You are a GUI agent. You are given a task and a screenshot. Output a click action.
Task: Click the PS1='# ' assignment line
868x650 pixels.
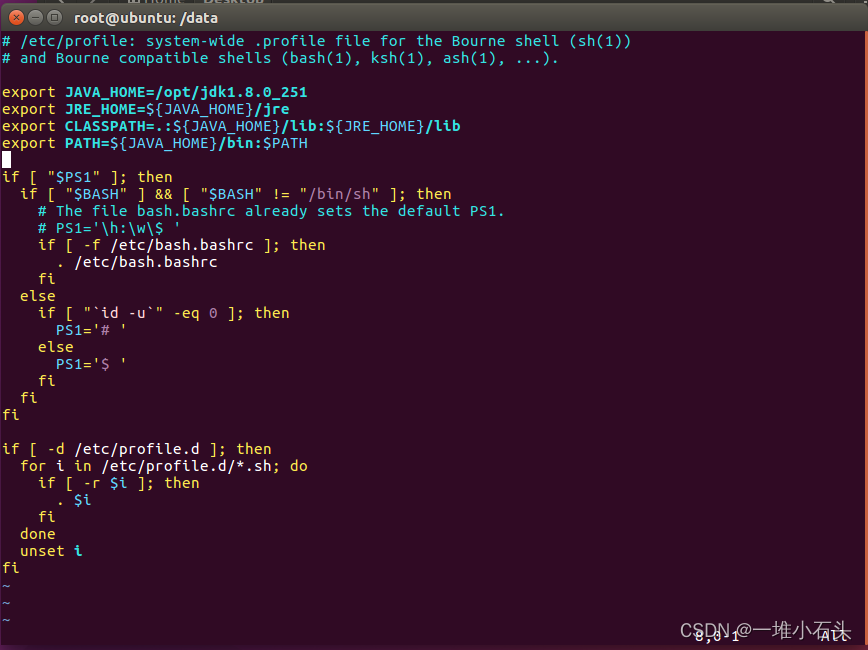click(x=91, y=330)
